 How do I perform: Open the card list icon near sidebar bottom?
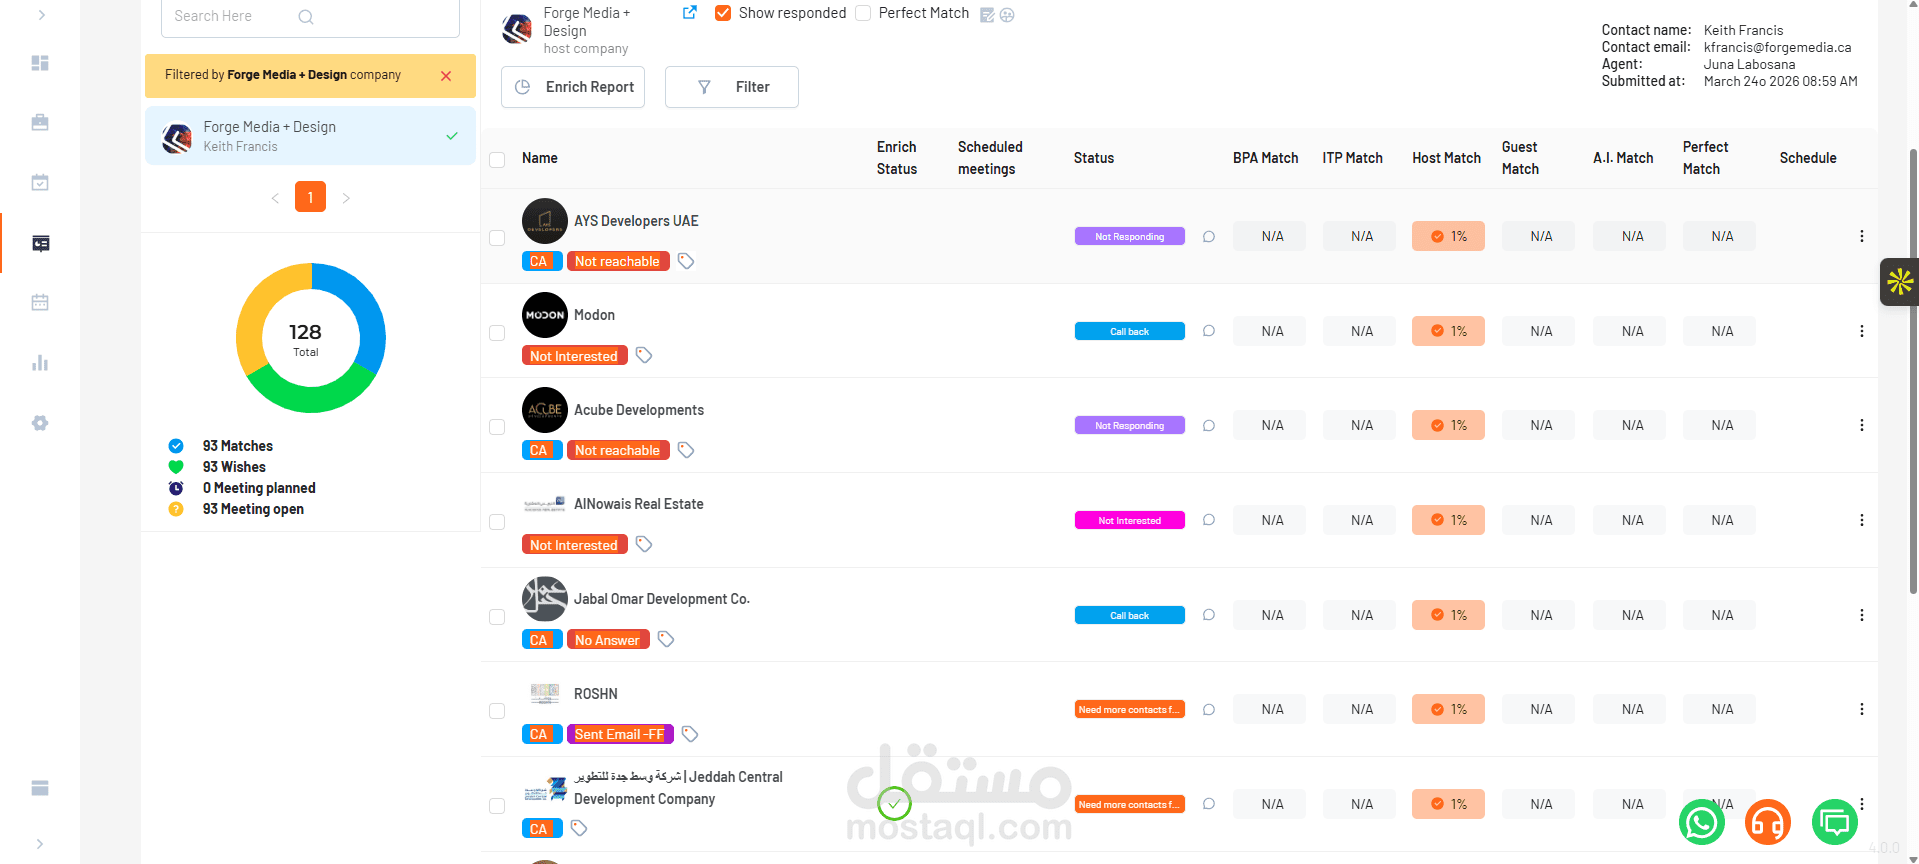pyautogui.click(x=40, y=788)
